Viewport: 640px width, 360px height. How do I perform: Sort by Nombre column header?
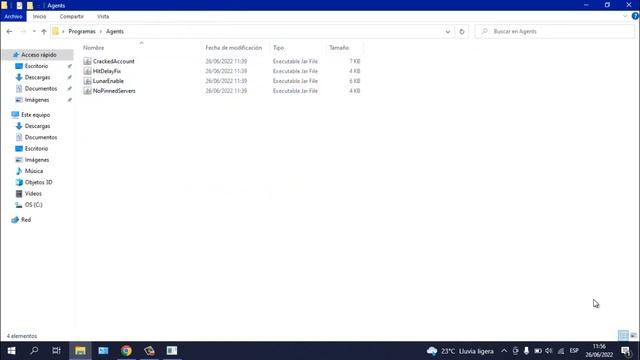pos(93,48)
